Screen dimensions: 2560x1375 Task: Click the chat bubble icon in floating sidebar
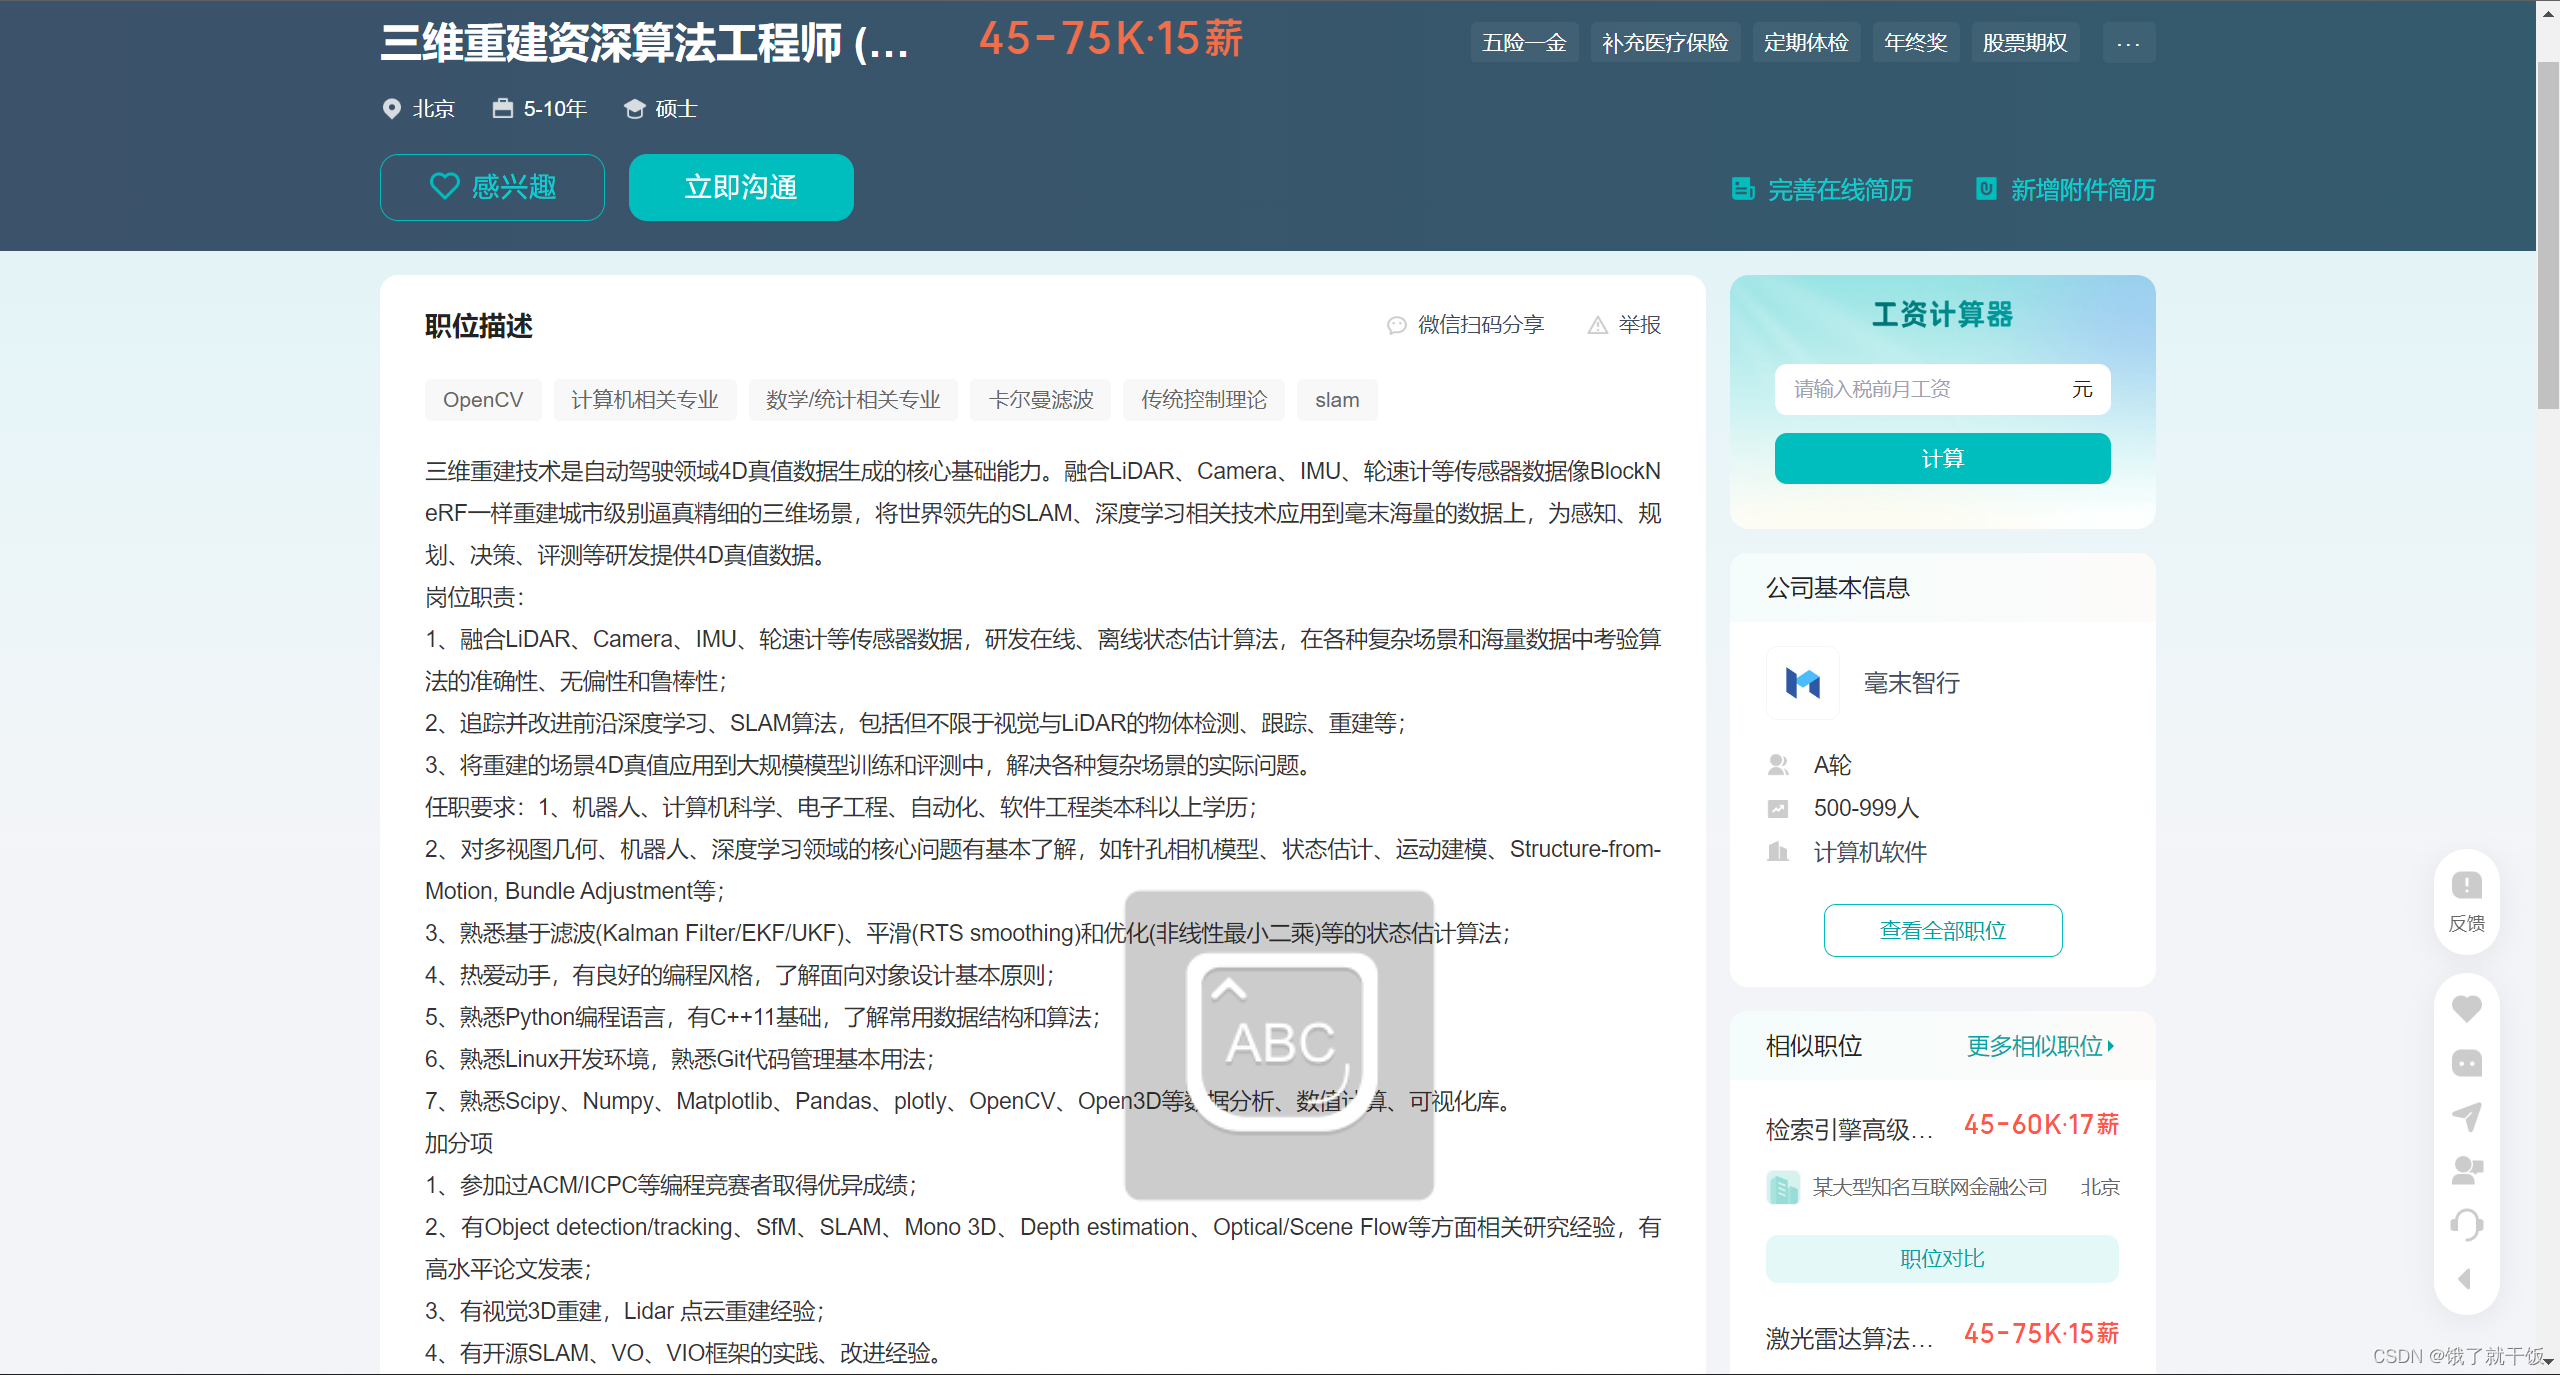[x=2466, y=1063]
